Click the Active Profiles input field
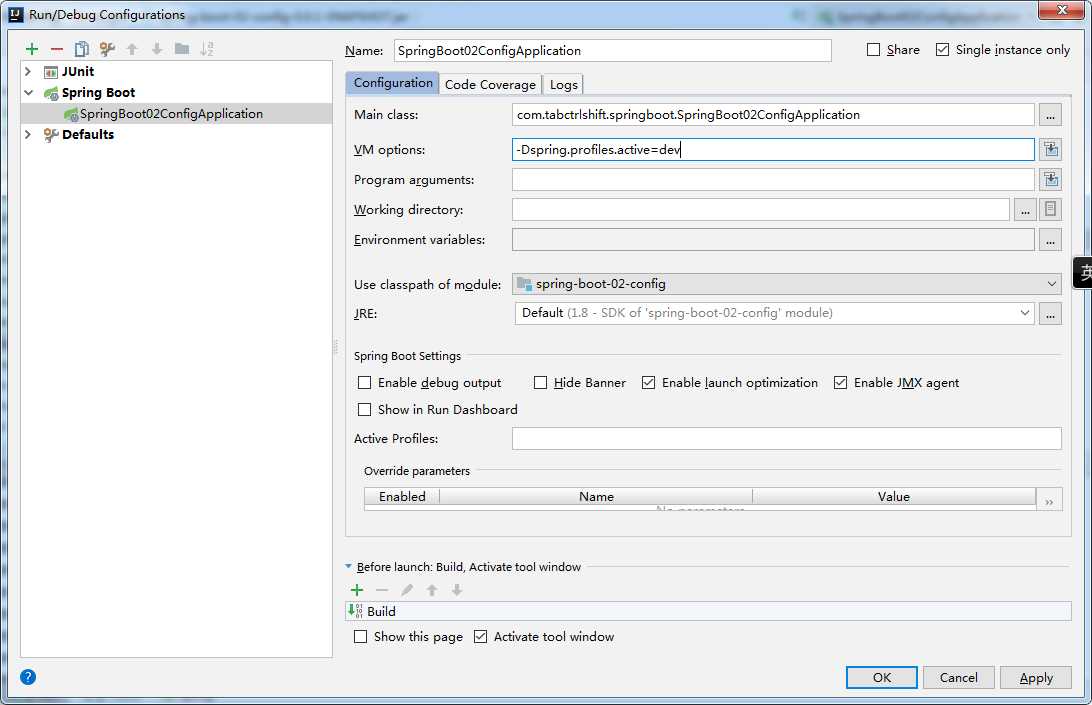This screenshot has width=1092, height=705. 786,439
